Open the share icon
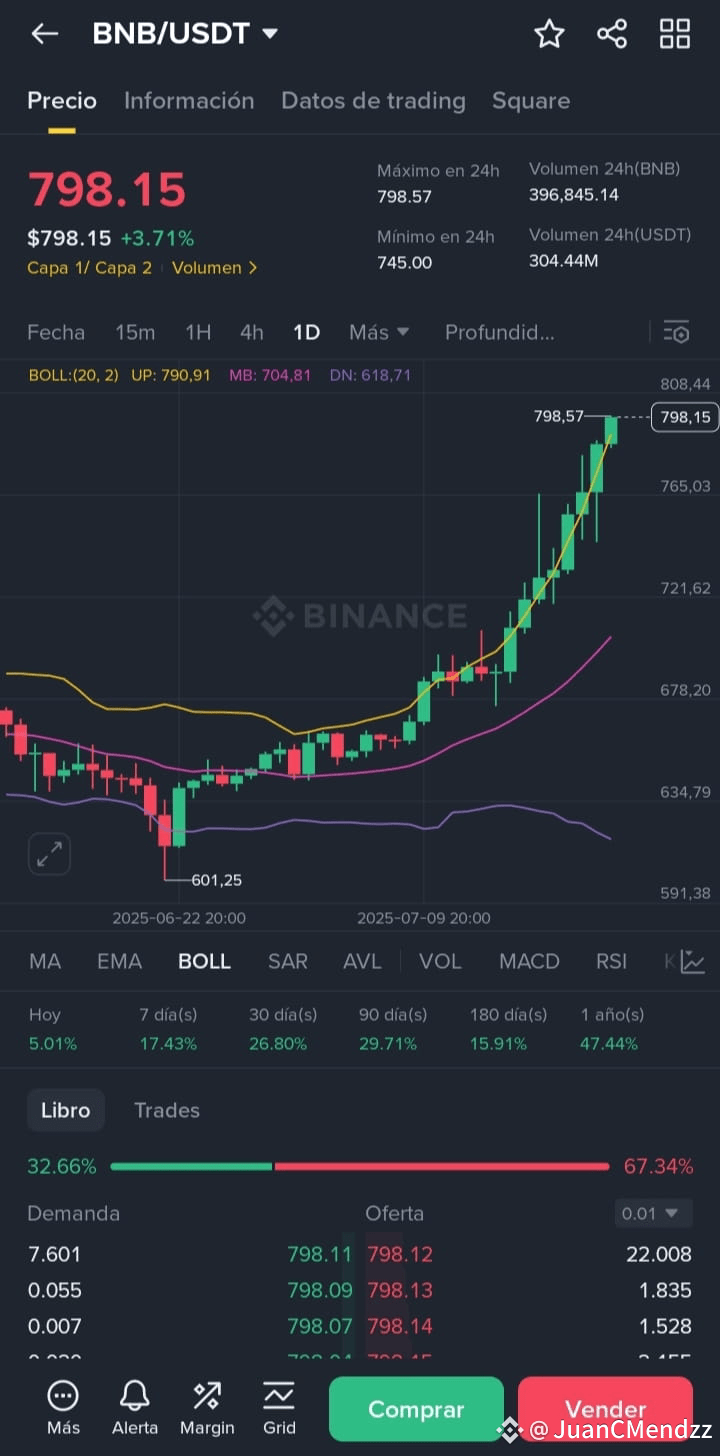Image resolution: width=720 pixels, height=1456 pixels. pos(611,34)
